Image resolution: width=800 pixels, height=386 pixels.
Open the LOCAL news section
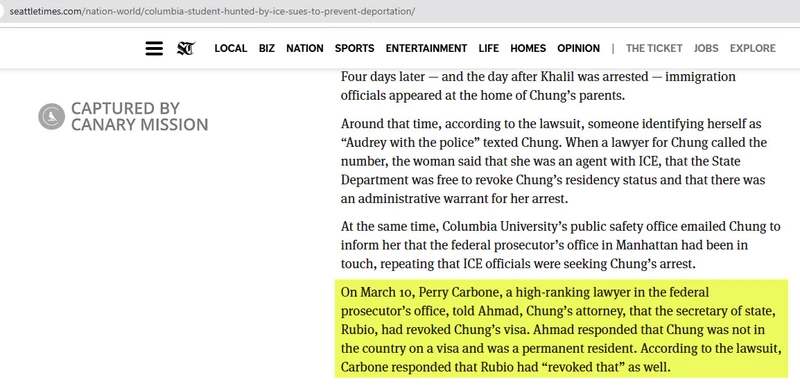point(231,48)
